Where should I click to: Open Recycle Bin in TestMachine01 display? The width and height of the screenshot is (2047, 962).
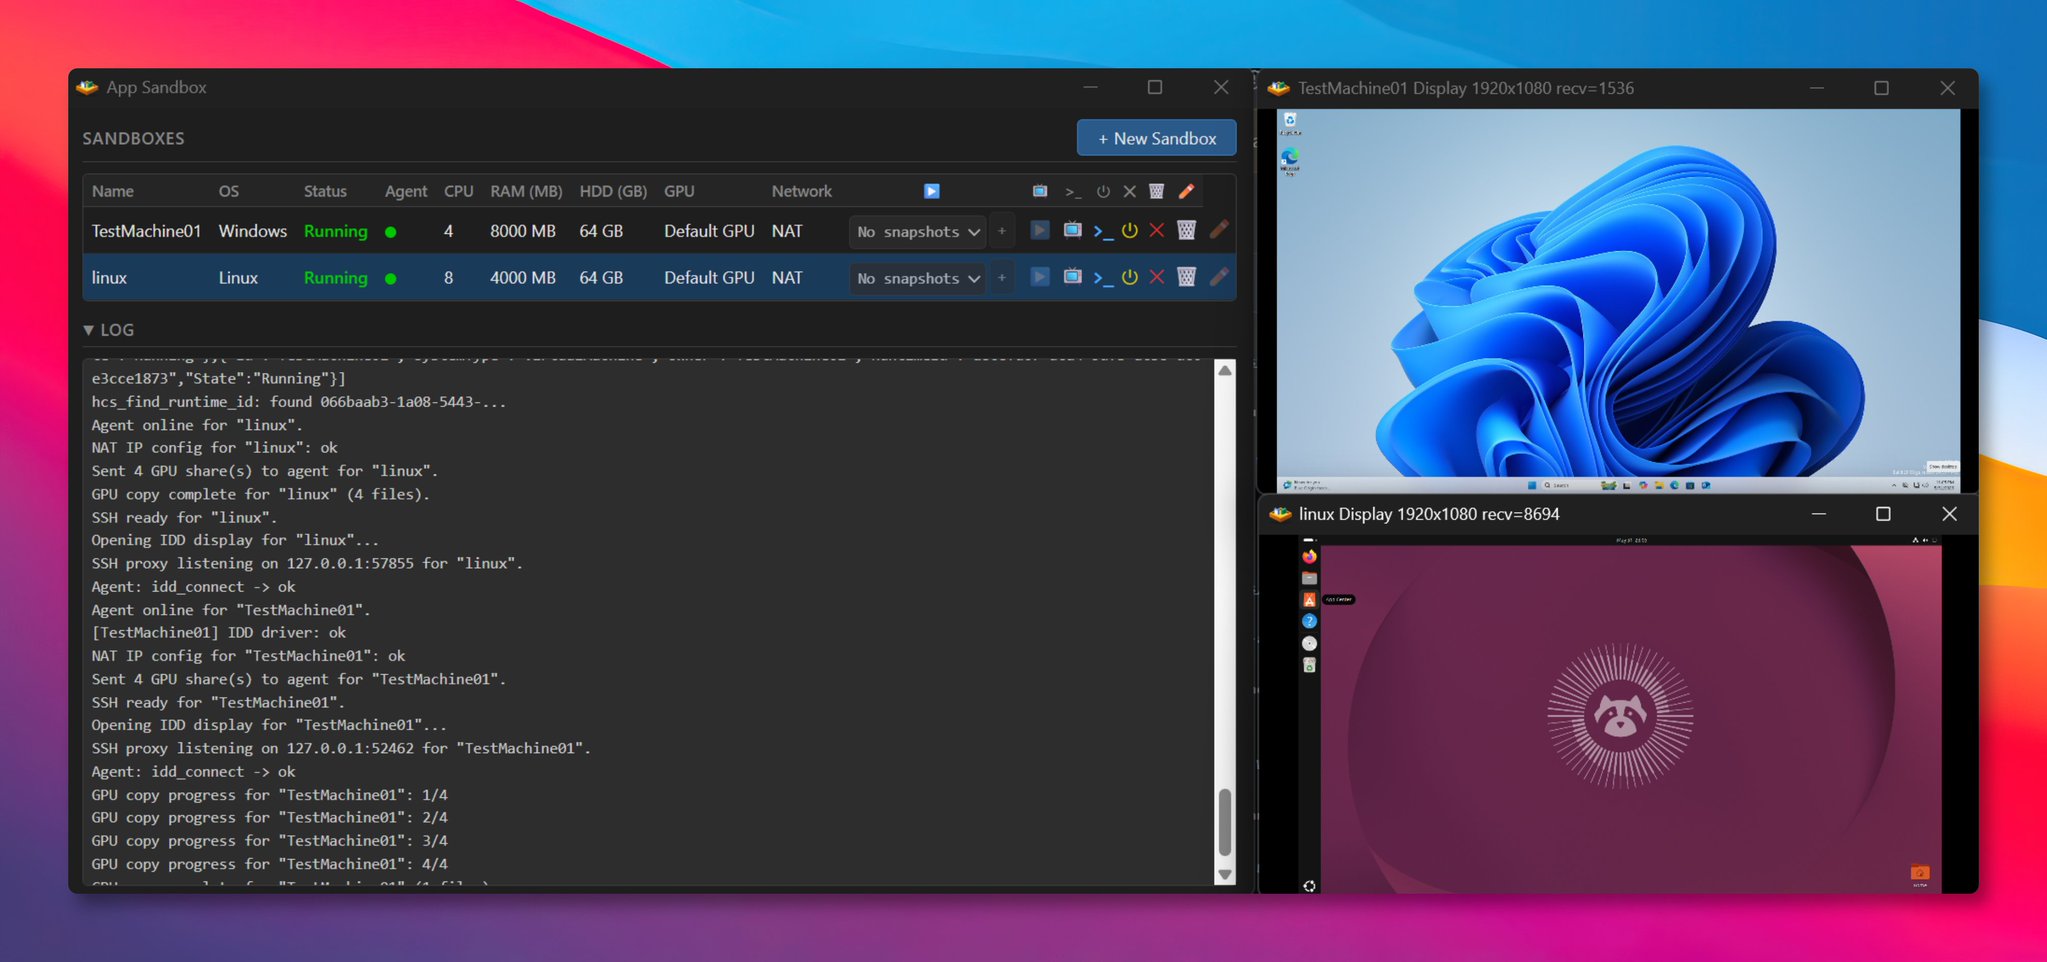click(1290, 123)
